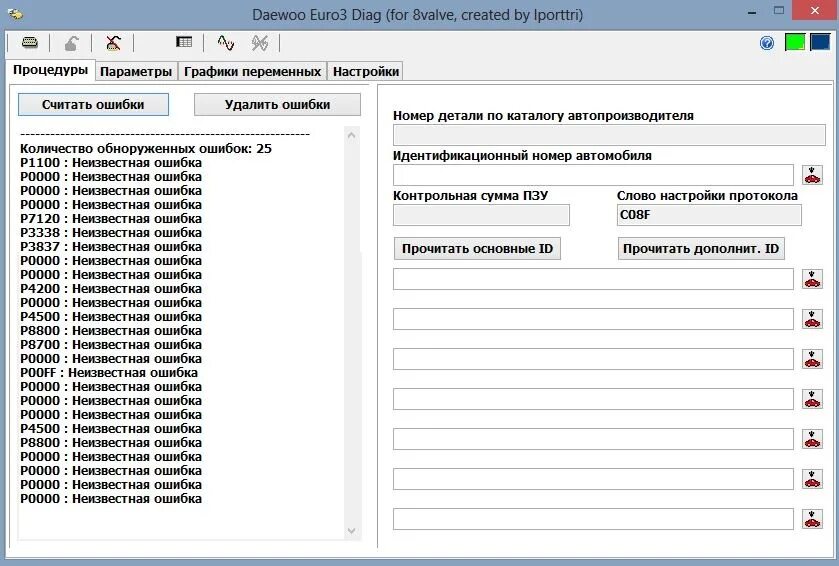Select the P4200 error line
Viewport: 839px width, 566px height.
click(111, 289)
